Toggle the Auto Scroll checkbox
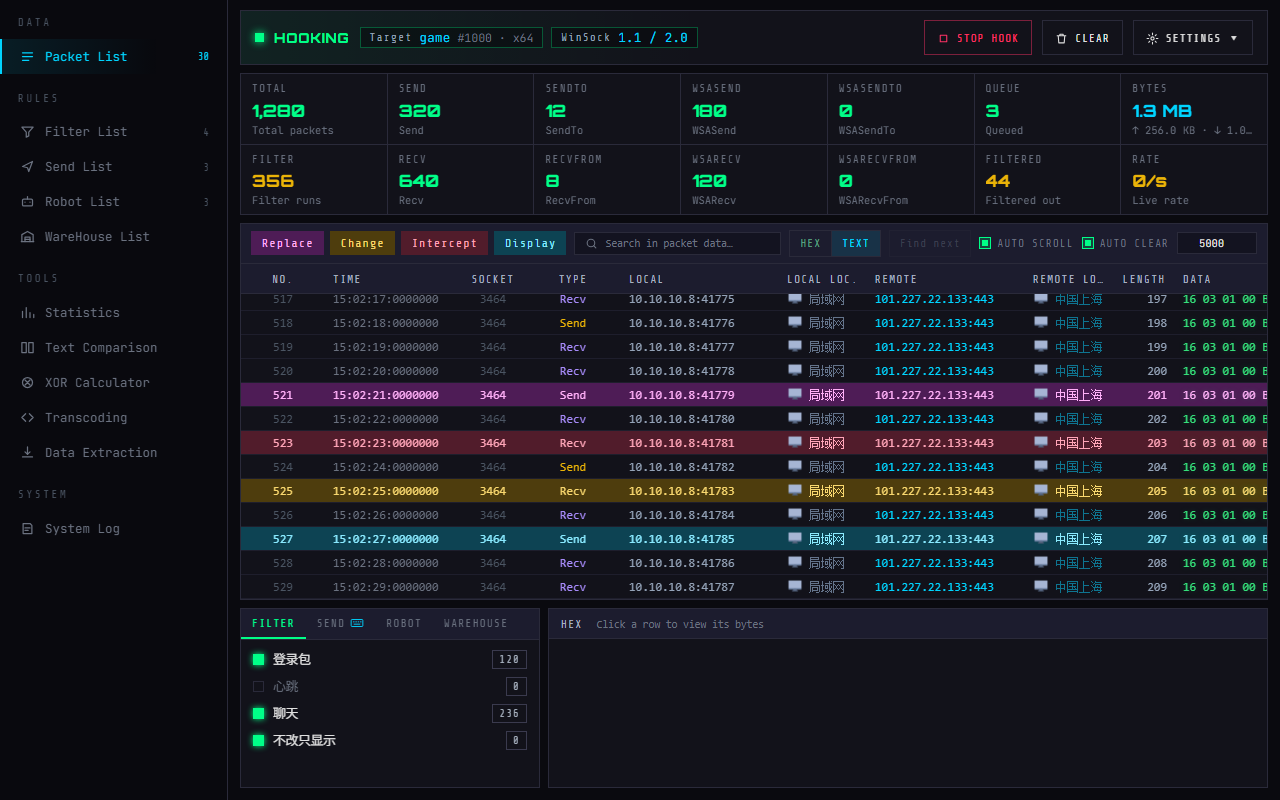1280x800 pixels. [x=985, y=243]
